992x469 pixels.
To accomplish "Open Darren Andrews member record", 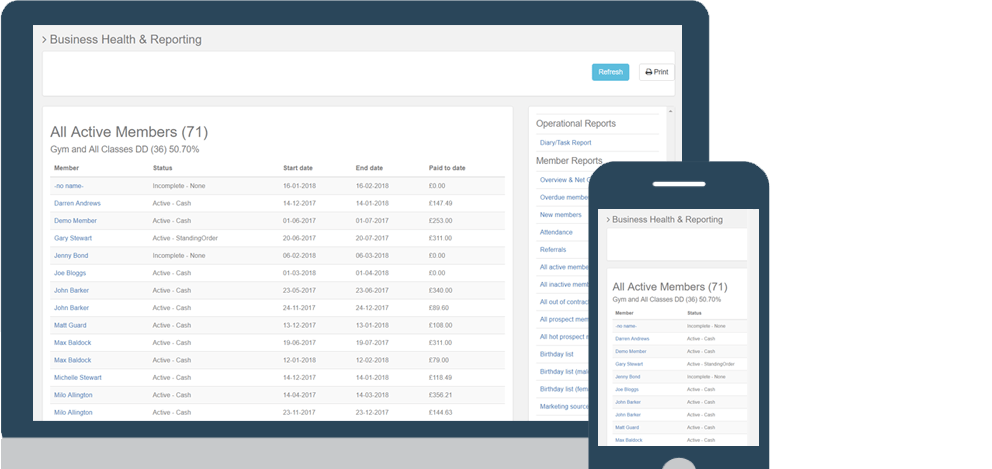I will pyautogui.click(x=77, y=203).
